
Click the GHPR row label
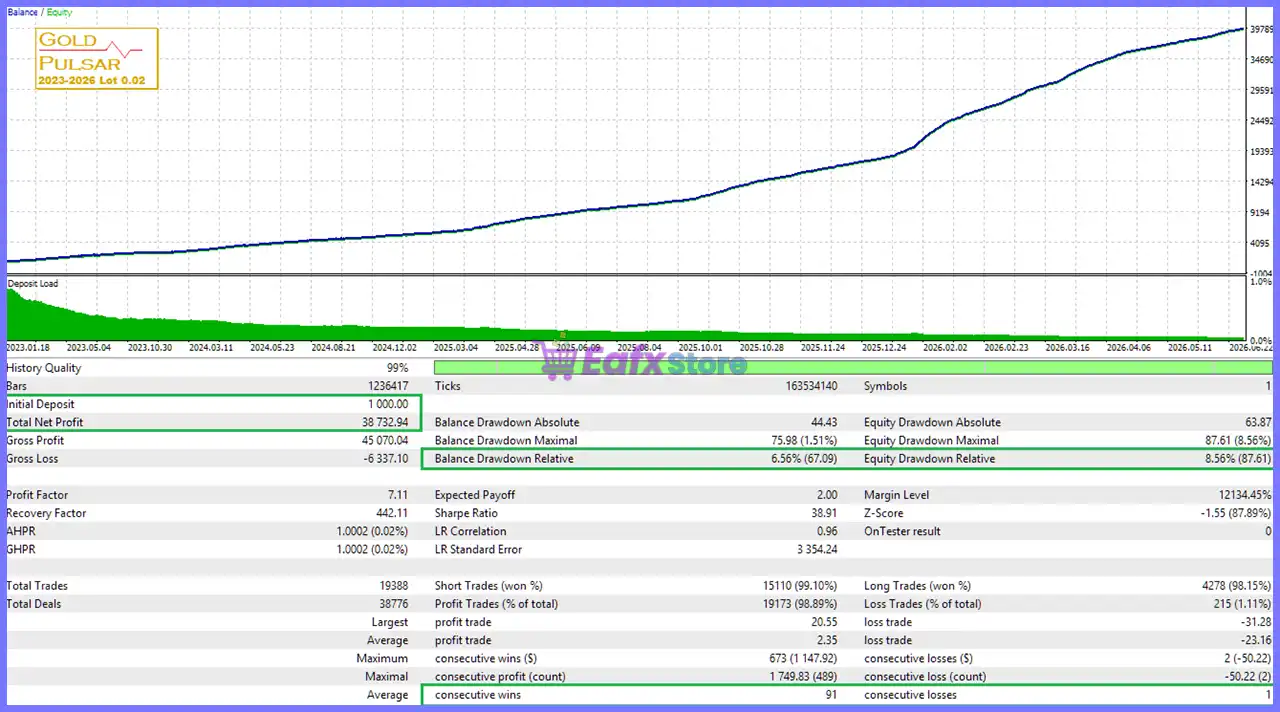coord(21,549)
